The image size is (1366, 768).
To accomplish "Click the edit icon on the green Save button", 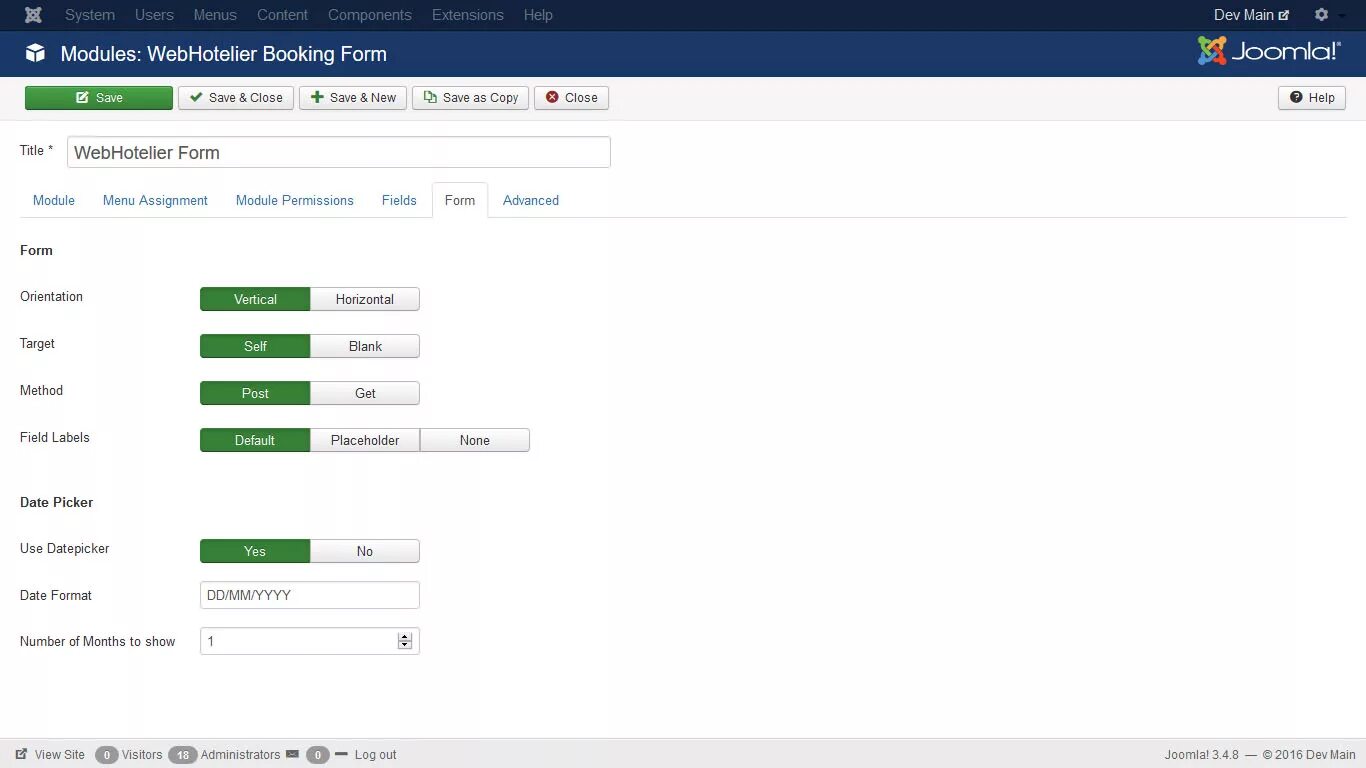I will 82,97.
